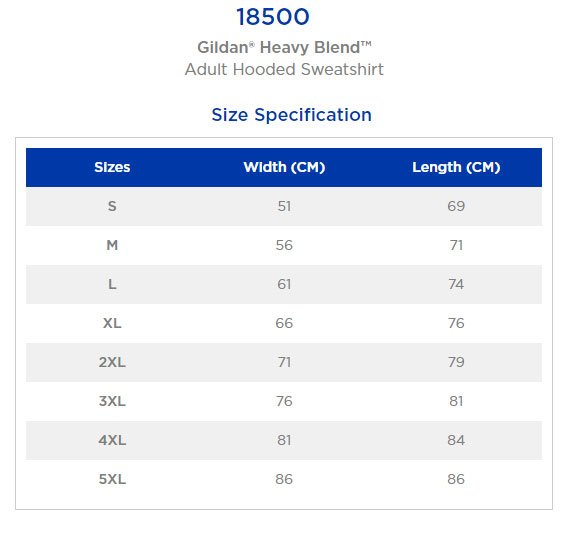568x534 pixels.
Task: Click the 3XL size row label
Action: pyautogui.click(x=112, y=401)
